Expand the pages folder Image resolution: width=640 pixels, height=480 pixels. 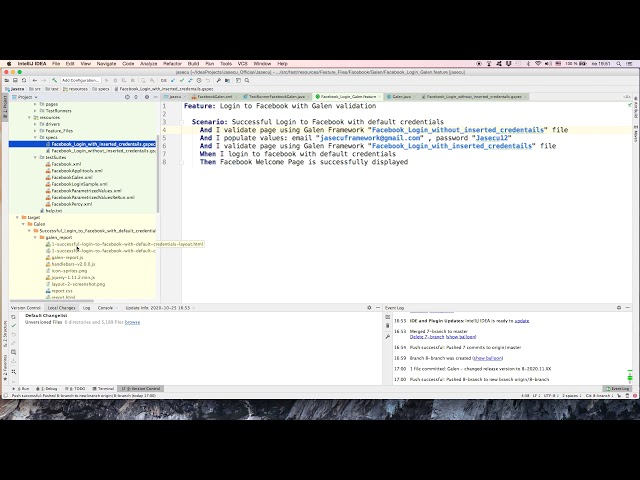coord(36,104)
